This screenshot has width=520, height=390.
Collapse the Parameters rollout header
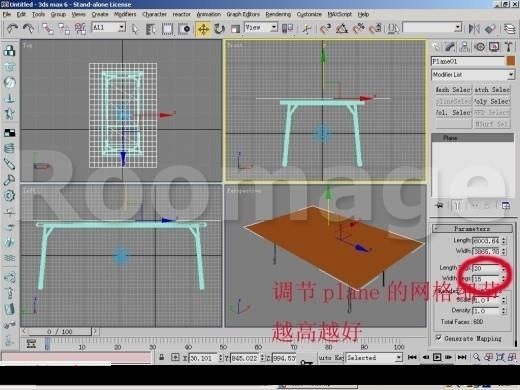(472, 229)
